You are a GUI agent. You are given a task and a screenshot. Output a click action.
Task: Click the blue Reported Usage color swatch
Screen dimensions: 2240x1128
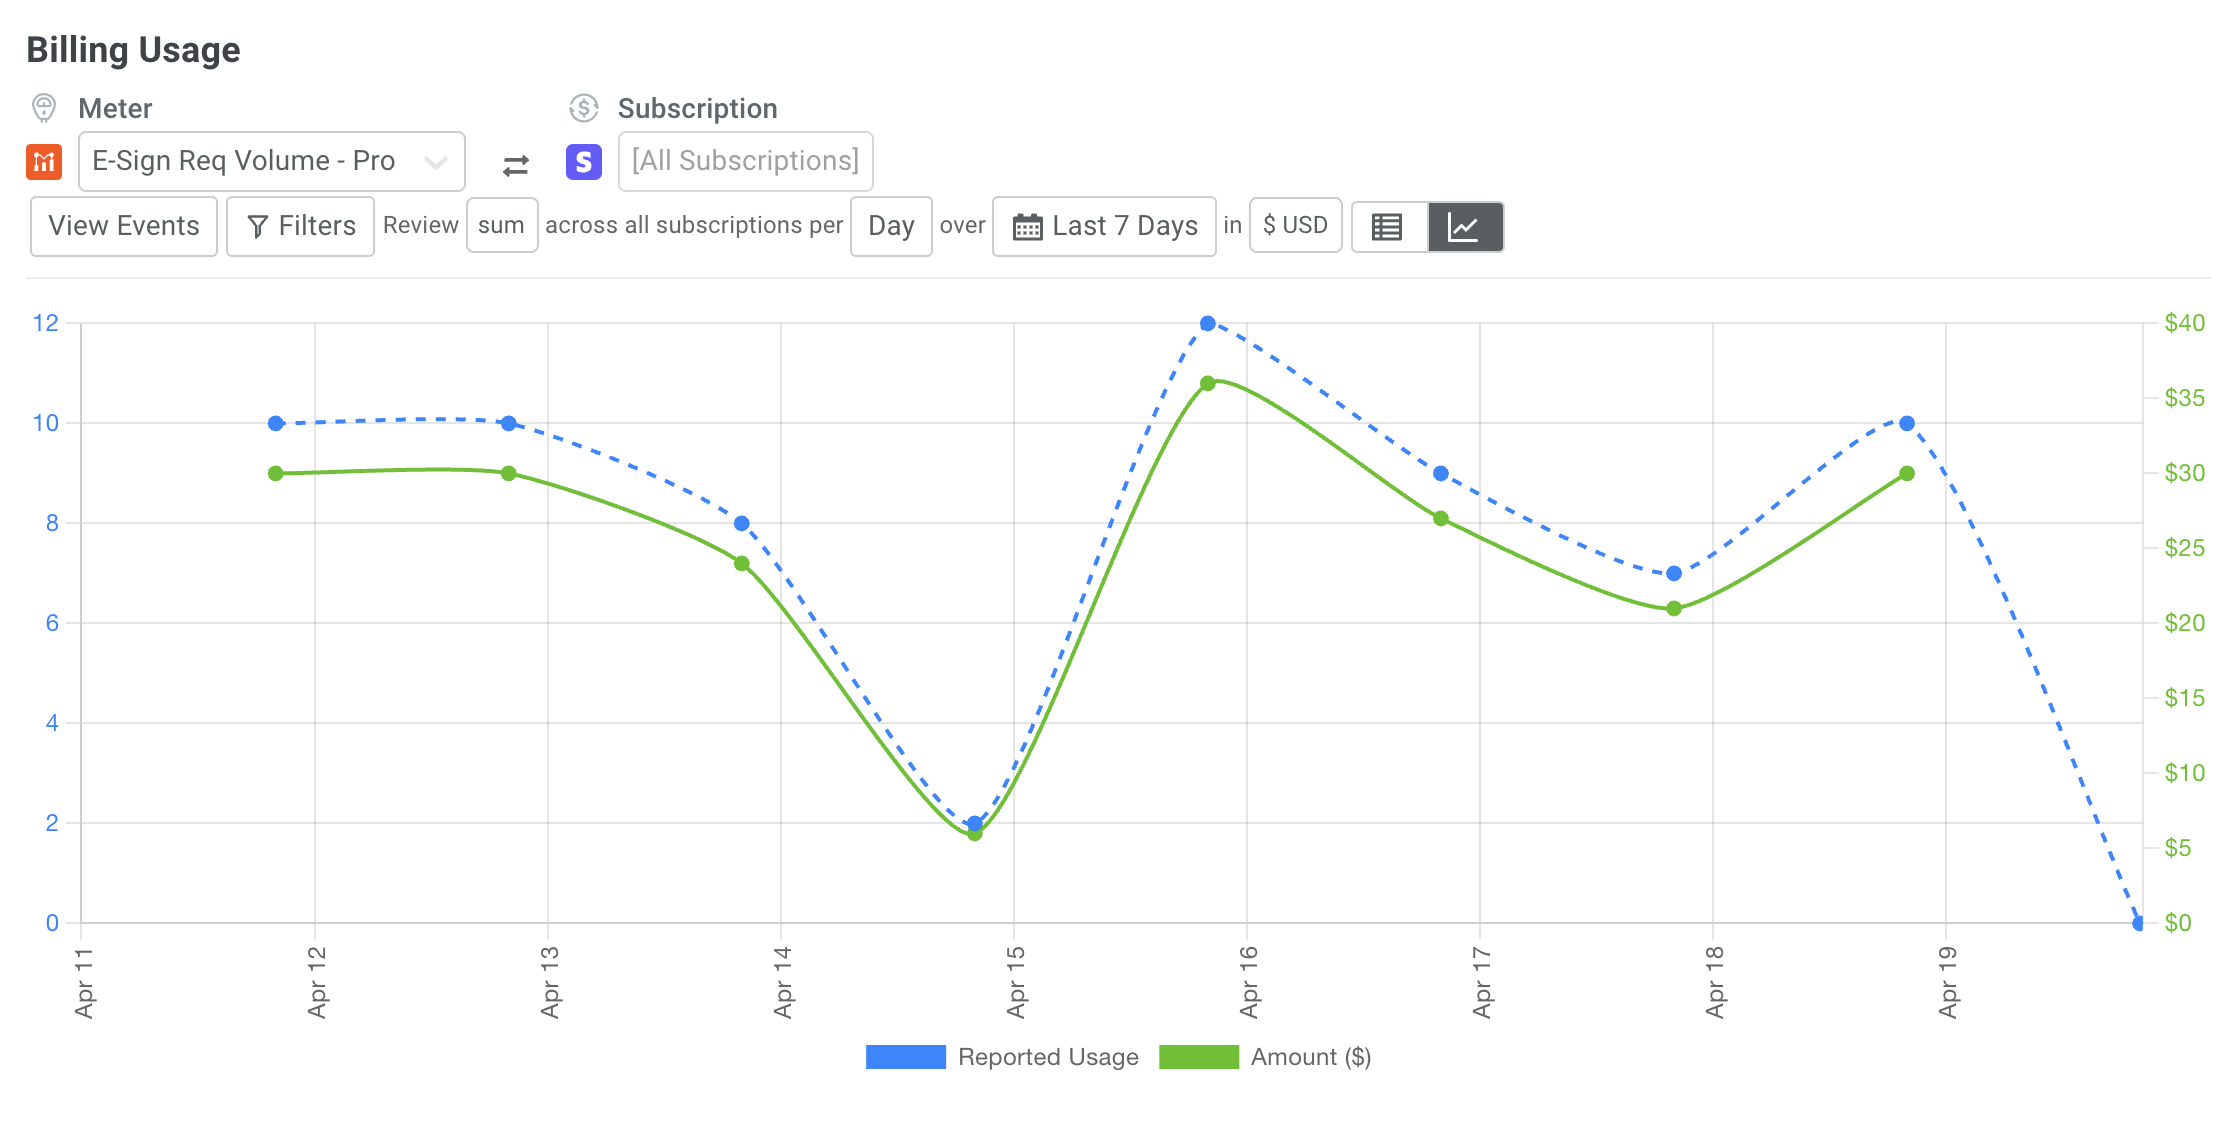click(x=905, y=1057)
